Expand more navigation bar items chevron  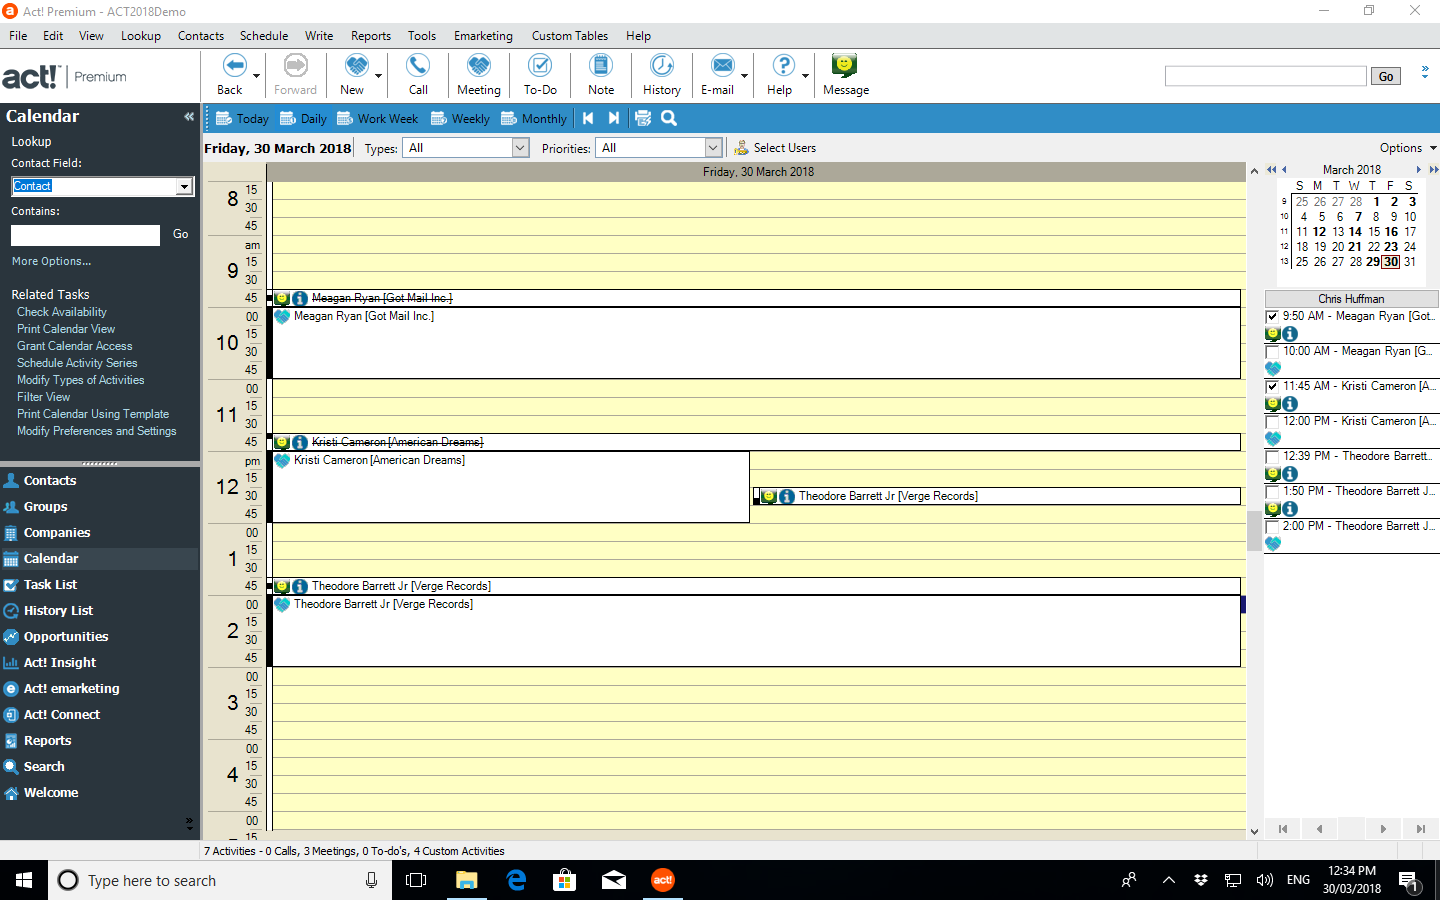[189, 823]
